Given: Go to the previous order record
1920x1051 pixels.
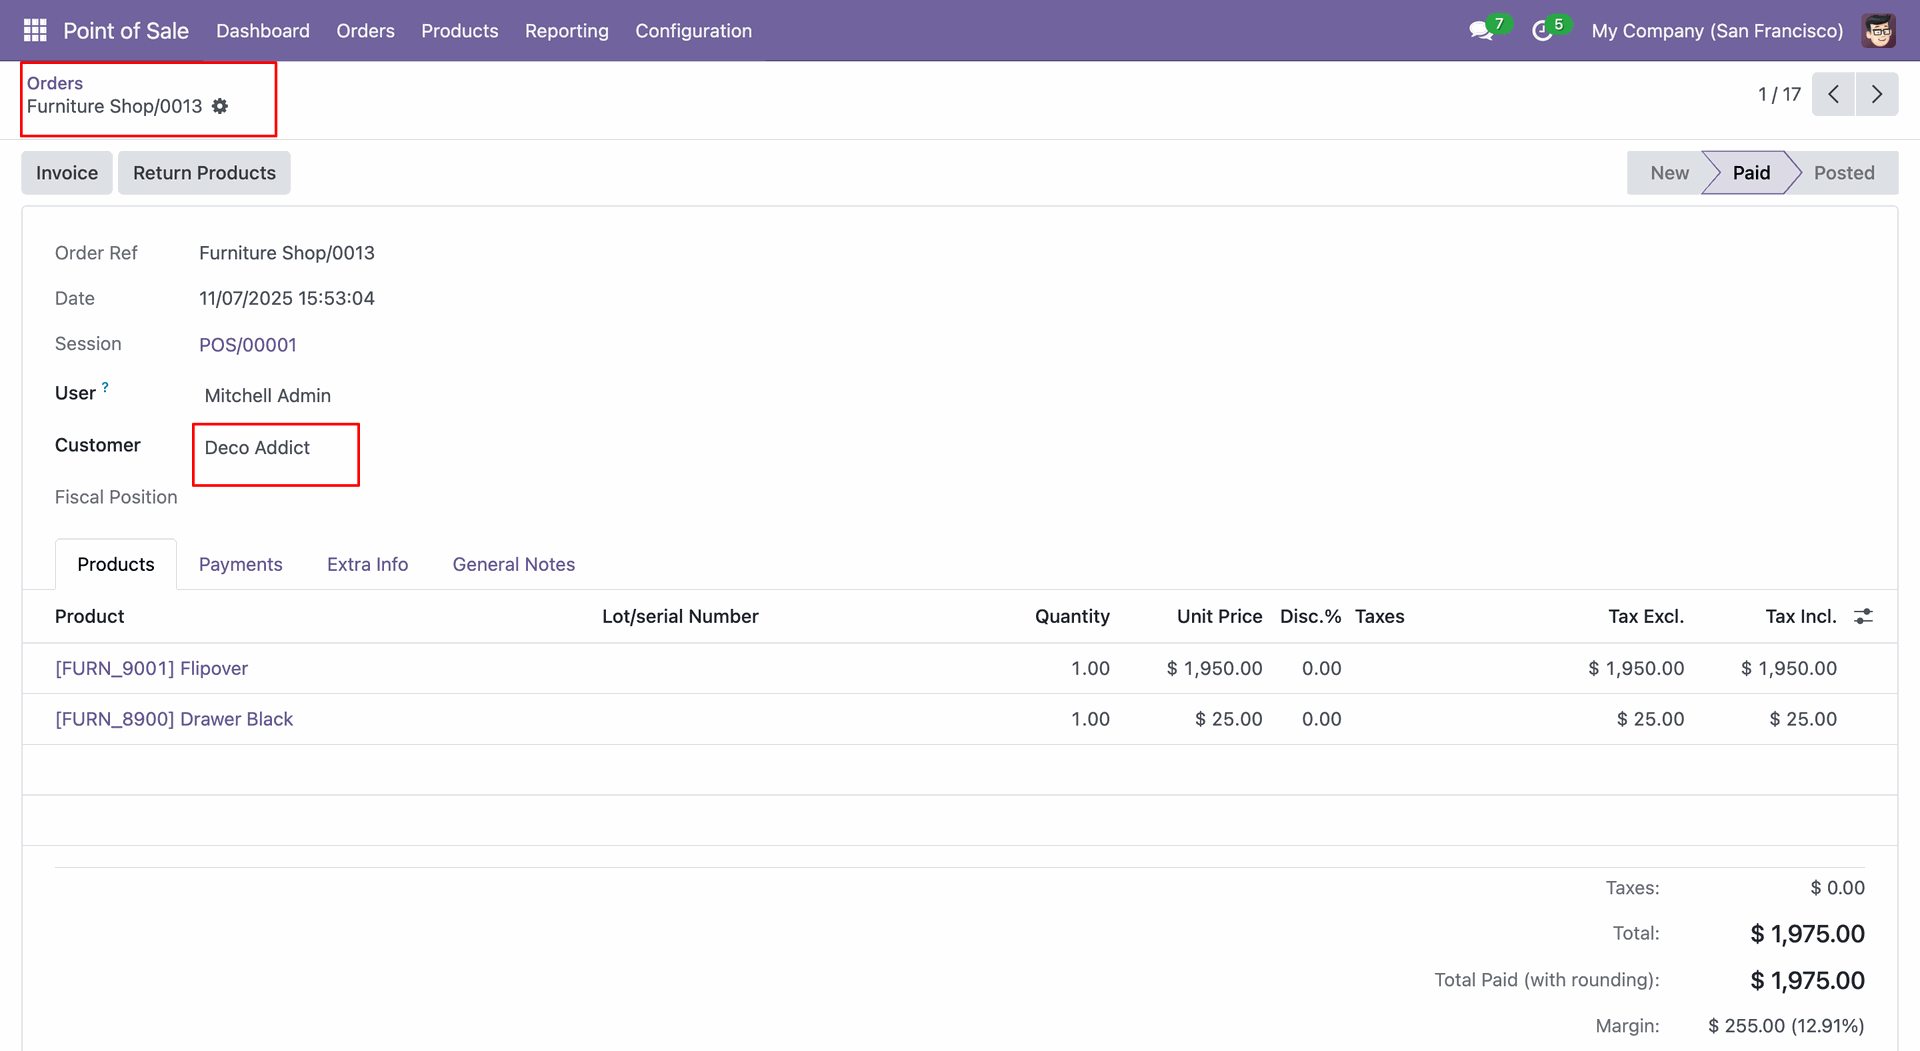Looking at the screenshot, I should pyautogui.click(x=1833, y=94).
